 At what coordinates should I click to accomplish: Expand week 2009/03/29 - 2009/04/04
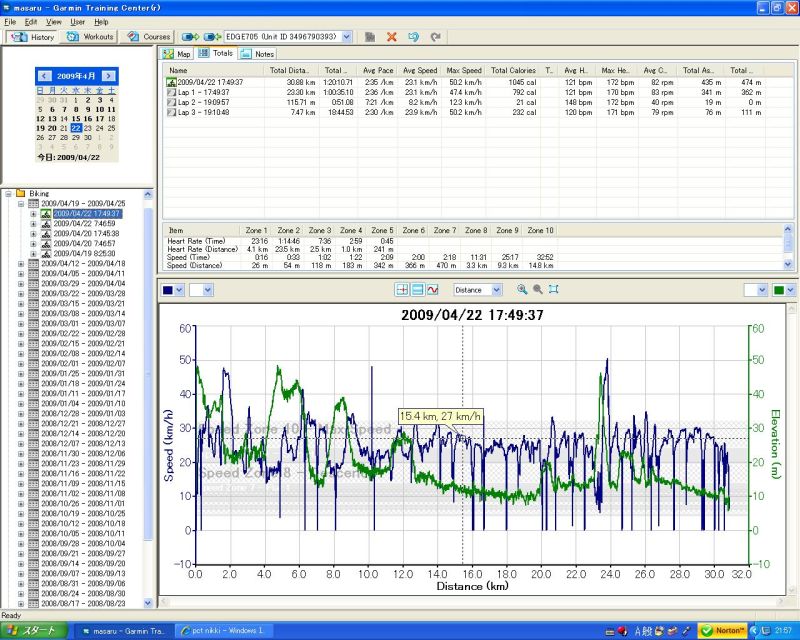[21, 284]
